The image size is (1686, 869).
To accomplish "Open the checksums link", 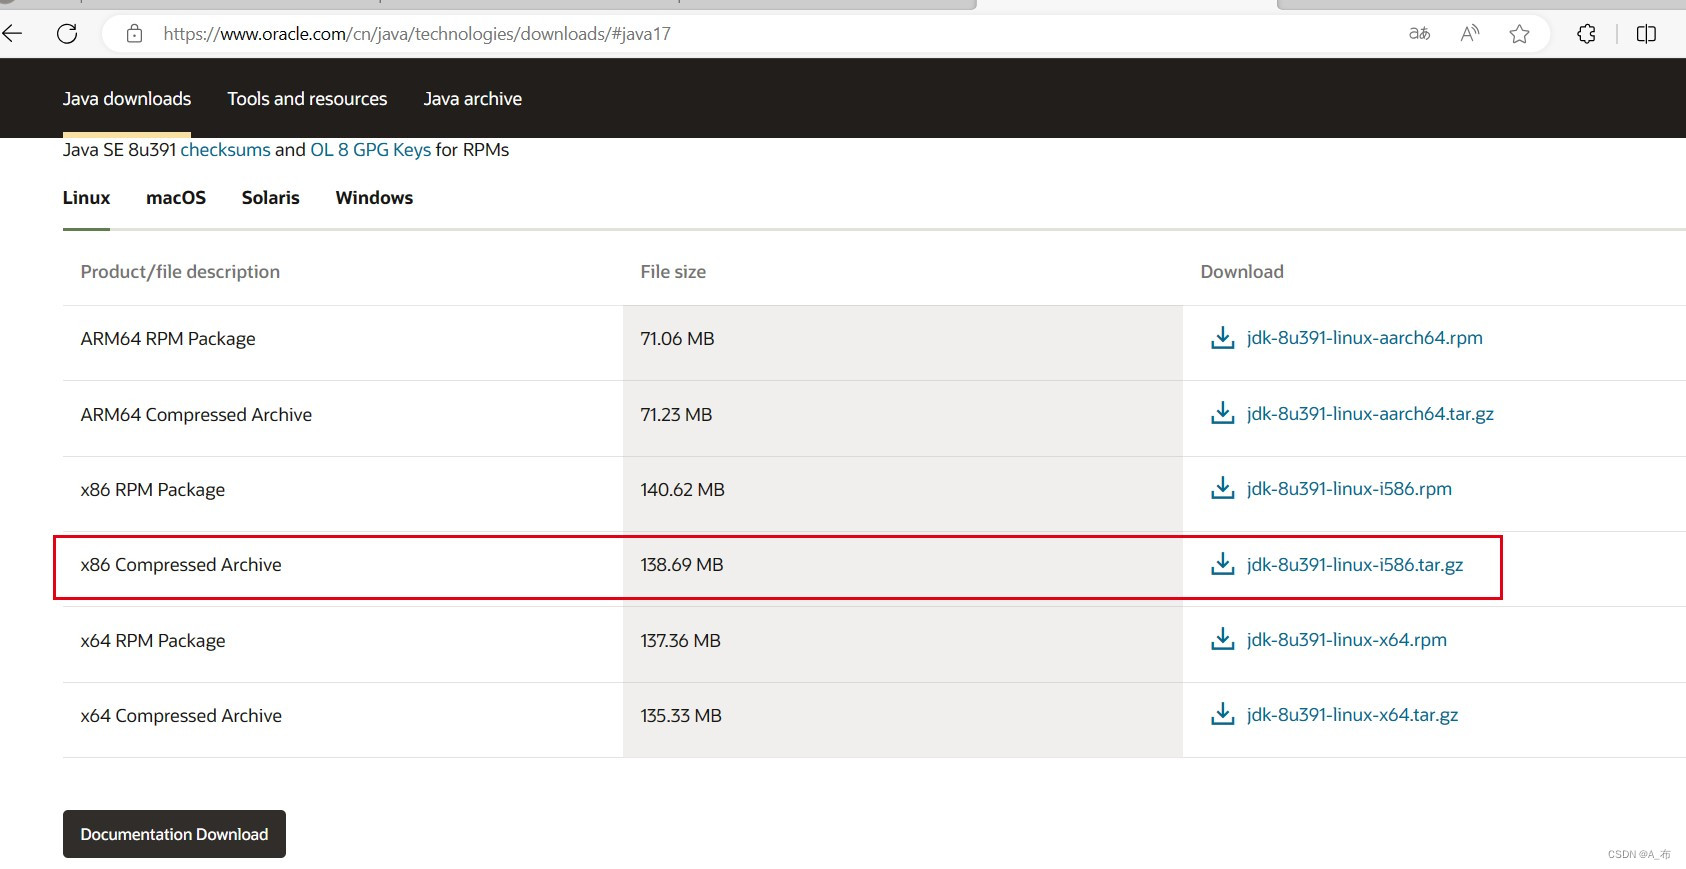I will [225, 150].
